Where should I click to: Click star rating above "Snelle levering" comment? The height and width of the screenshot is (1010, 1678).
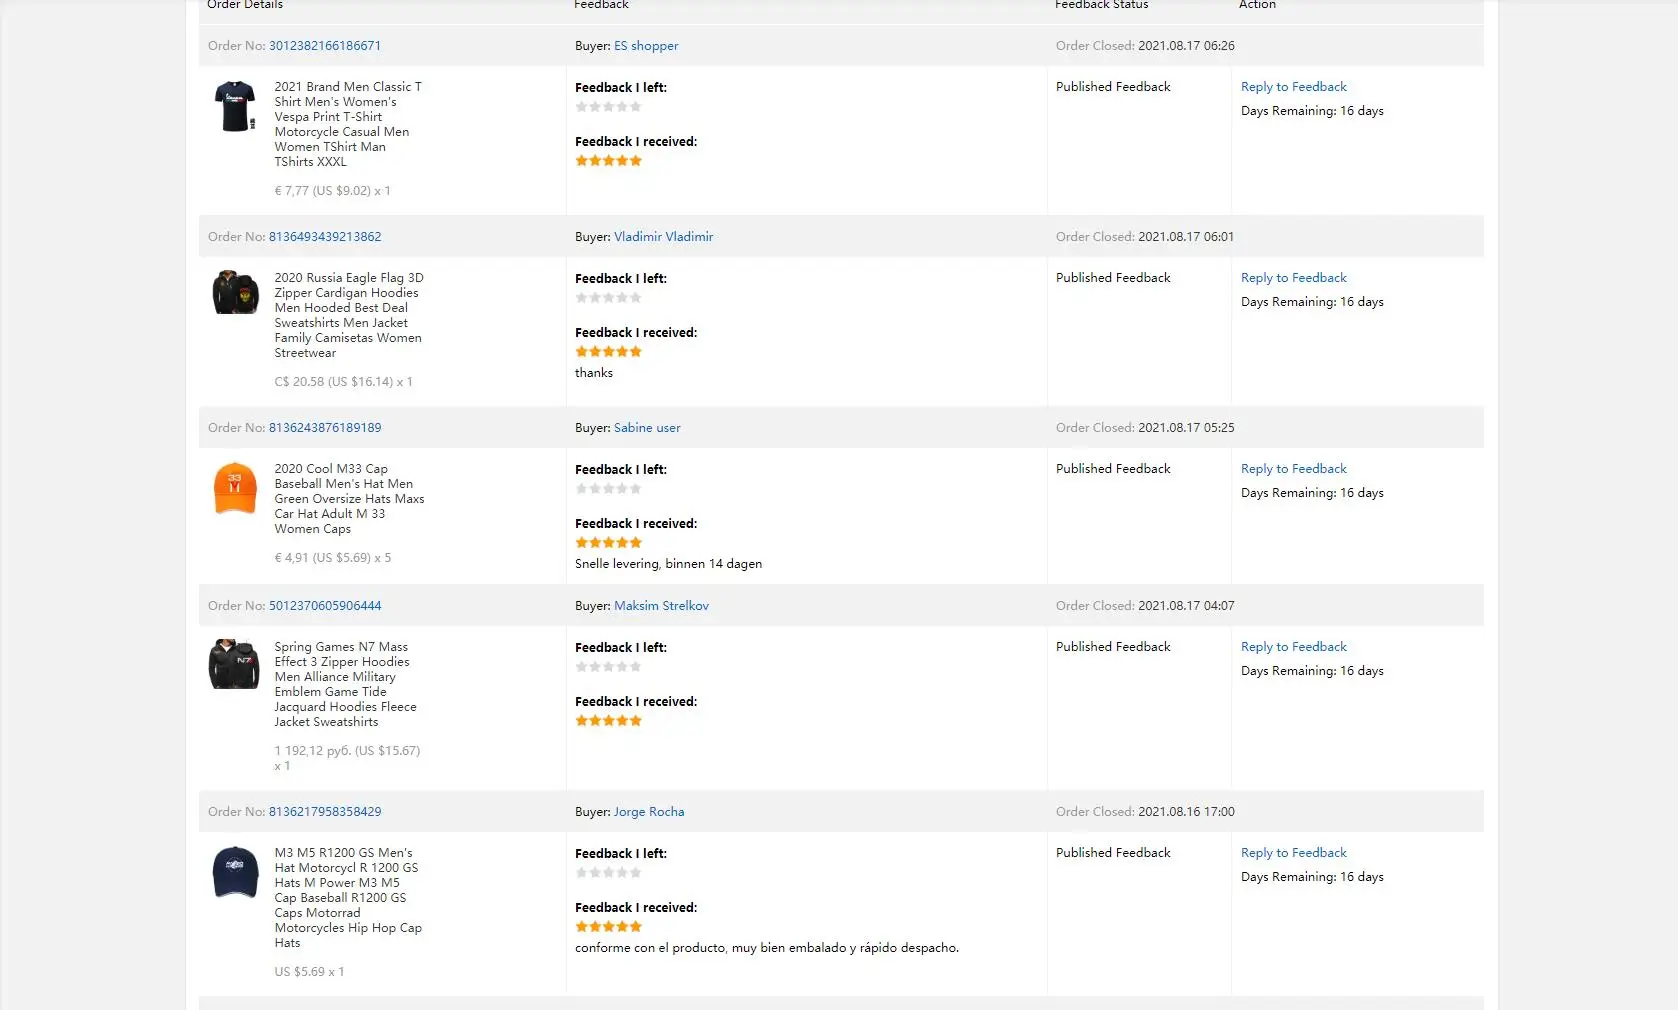[x=608, y=543]
